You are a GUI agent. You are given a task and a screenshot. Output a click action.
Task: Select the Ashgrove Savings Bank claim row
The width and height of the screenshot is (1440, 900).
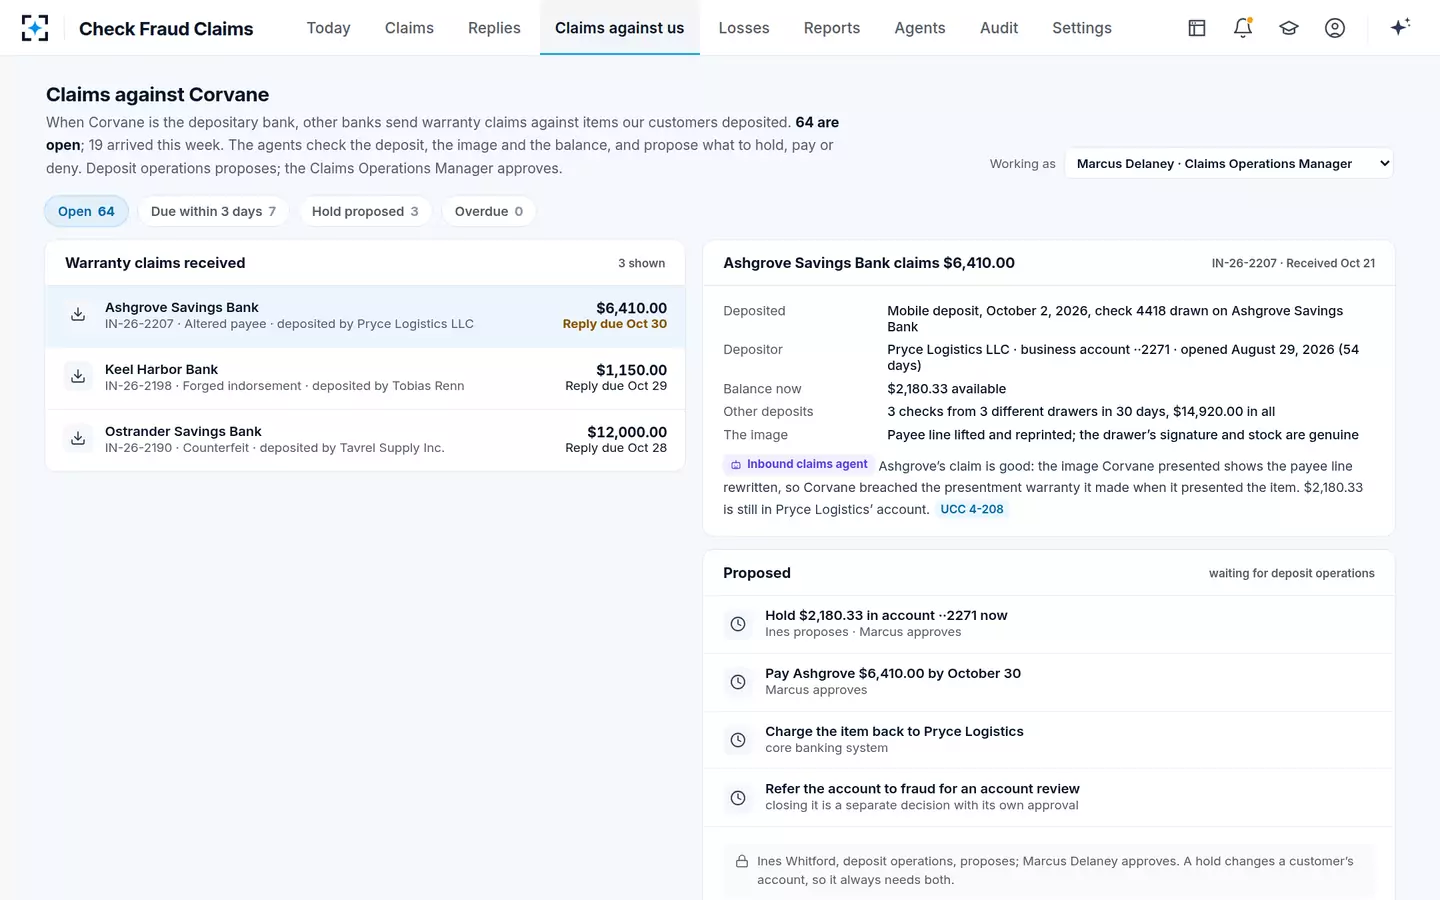[x=365, y=316]
